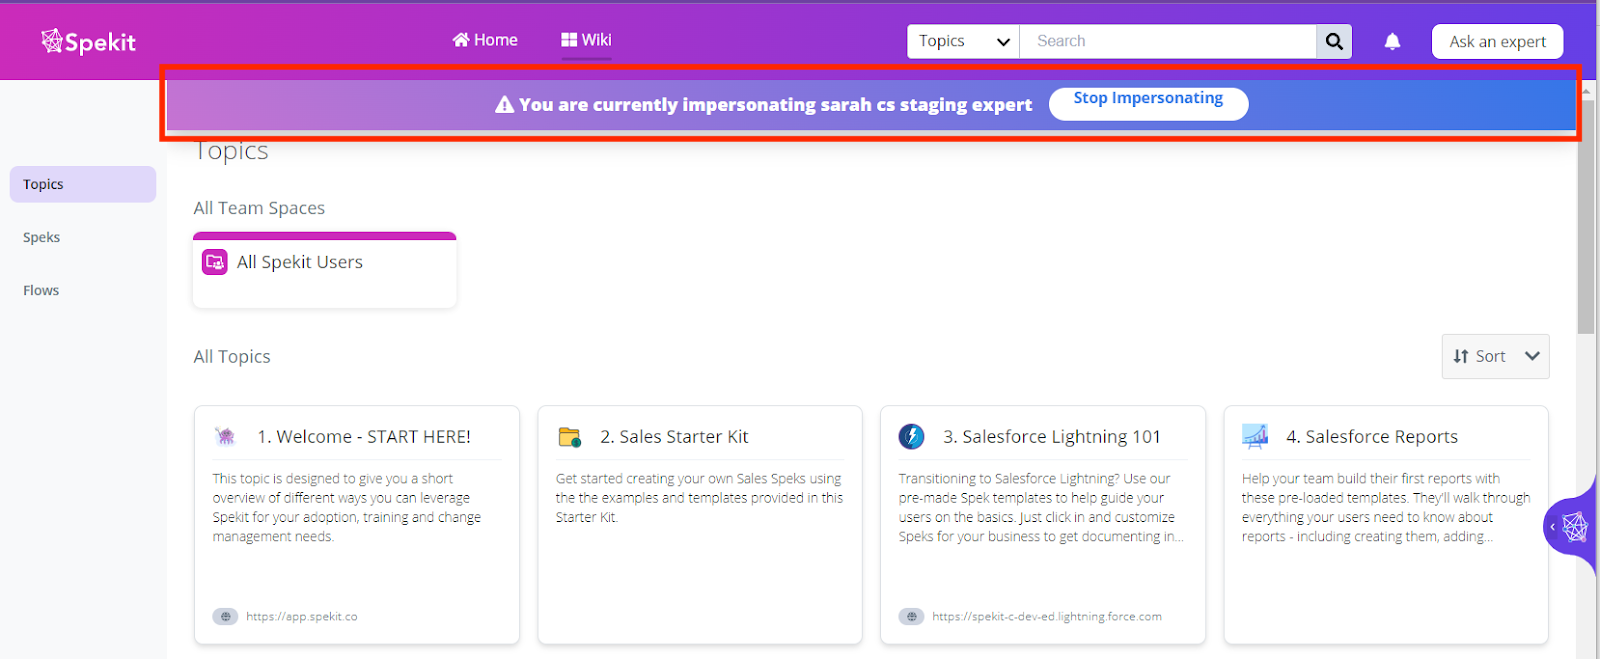Image resolution: width=1600 pixels, height=659 pixels.
Task: Click the magnifying glass search button
Action: pos(1334,41)
